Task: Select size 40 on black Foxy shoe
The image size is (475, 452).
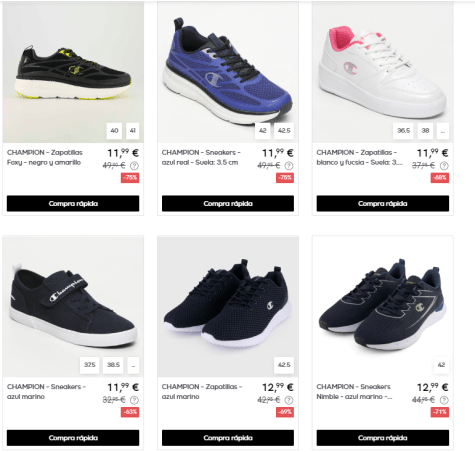Action: [x=114, y=131]
